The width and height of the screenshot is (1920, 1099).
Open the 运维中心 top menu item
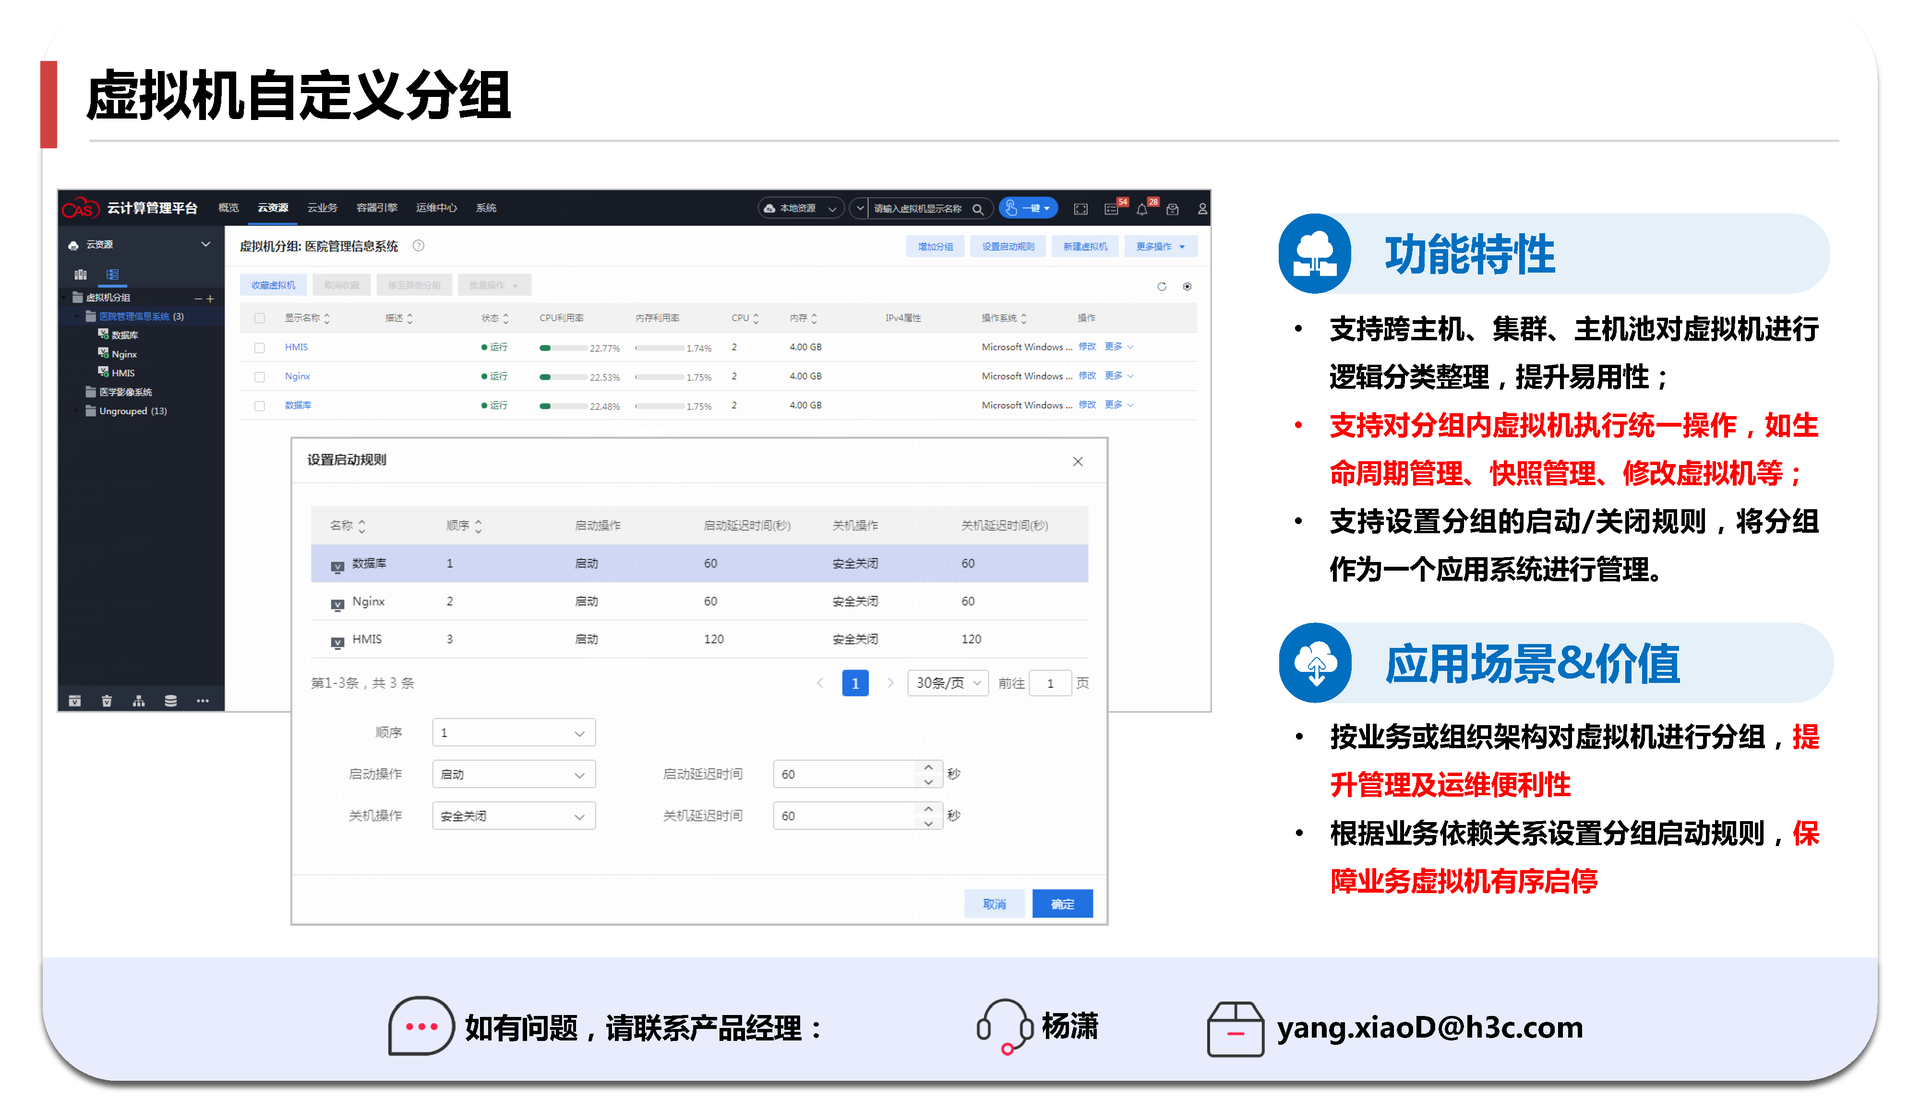[436, 208]
